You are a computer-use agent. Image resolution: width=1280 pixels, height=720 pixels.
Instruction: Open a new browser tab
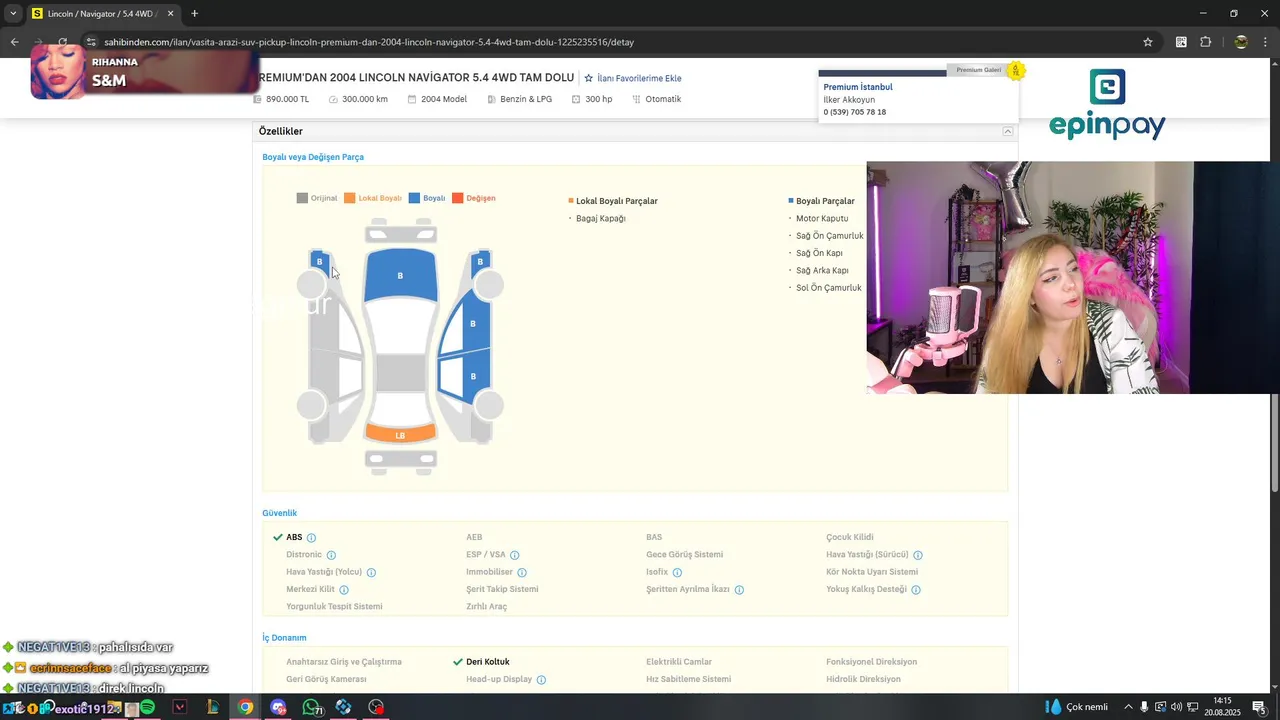click(x=194, y=14)
